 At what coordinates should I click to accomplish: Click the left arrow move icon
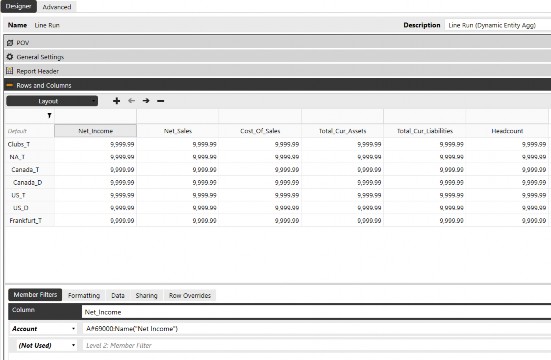[131, 101]
